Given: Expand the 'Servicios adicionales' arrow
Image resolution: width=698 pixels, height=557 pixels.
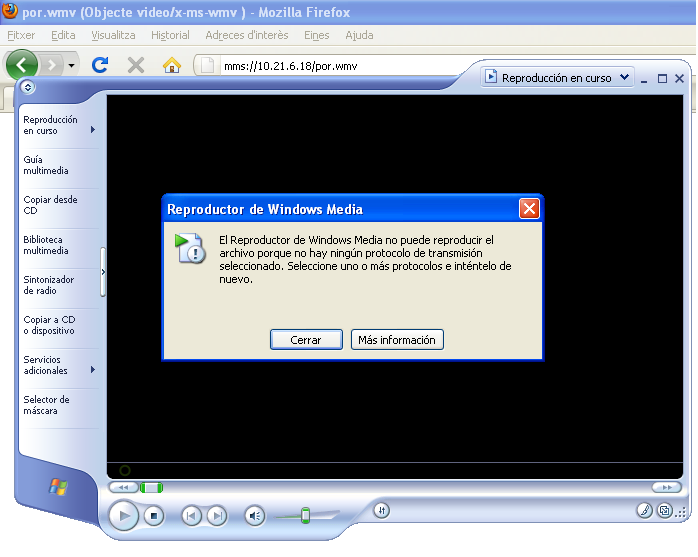Looking at the screenshot, I should coord(93,370).
